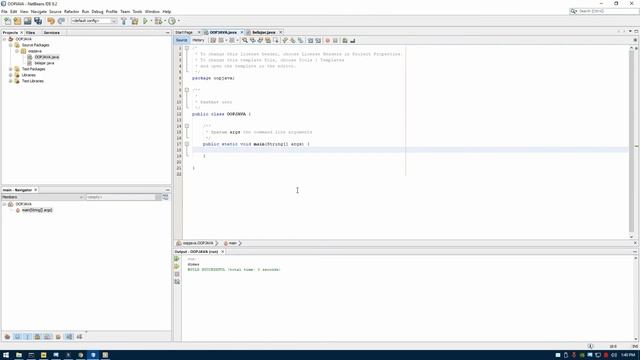Click the Redo toolbar icon
This screenshot has width=640, height=360.
[61, 21]
